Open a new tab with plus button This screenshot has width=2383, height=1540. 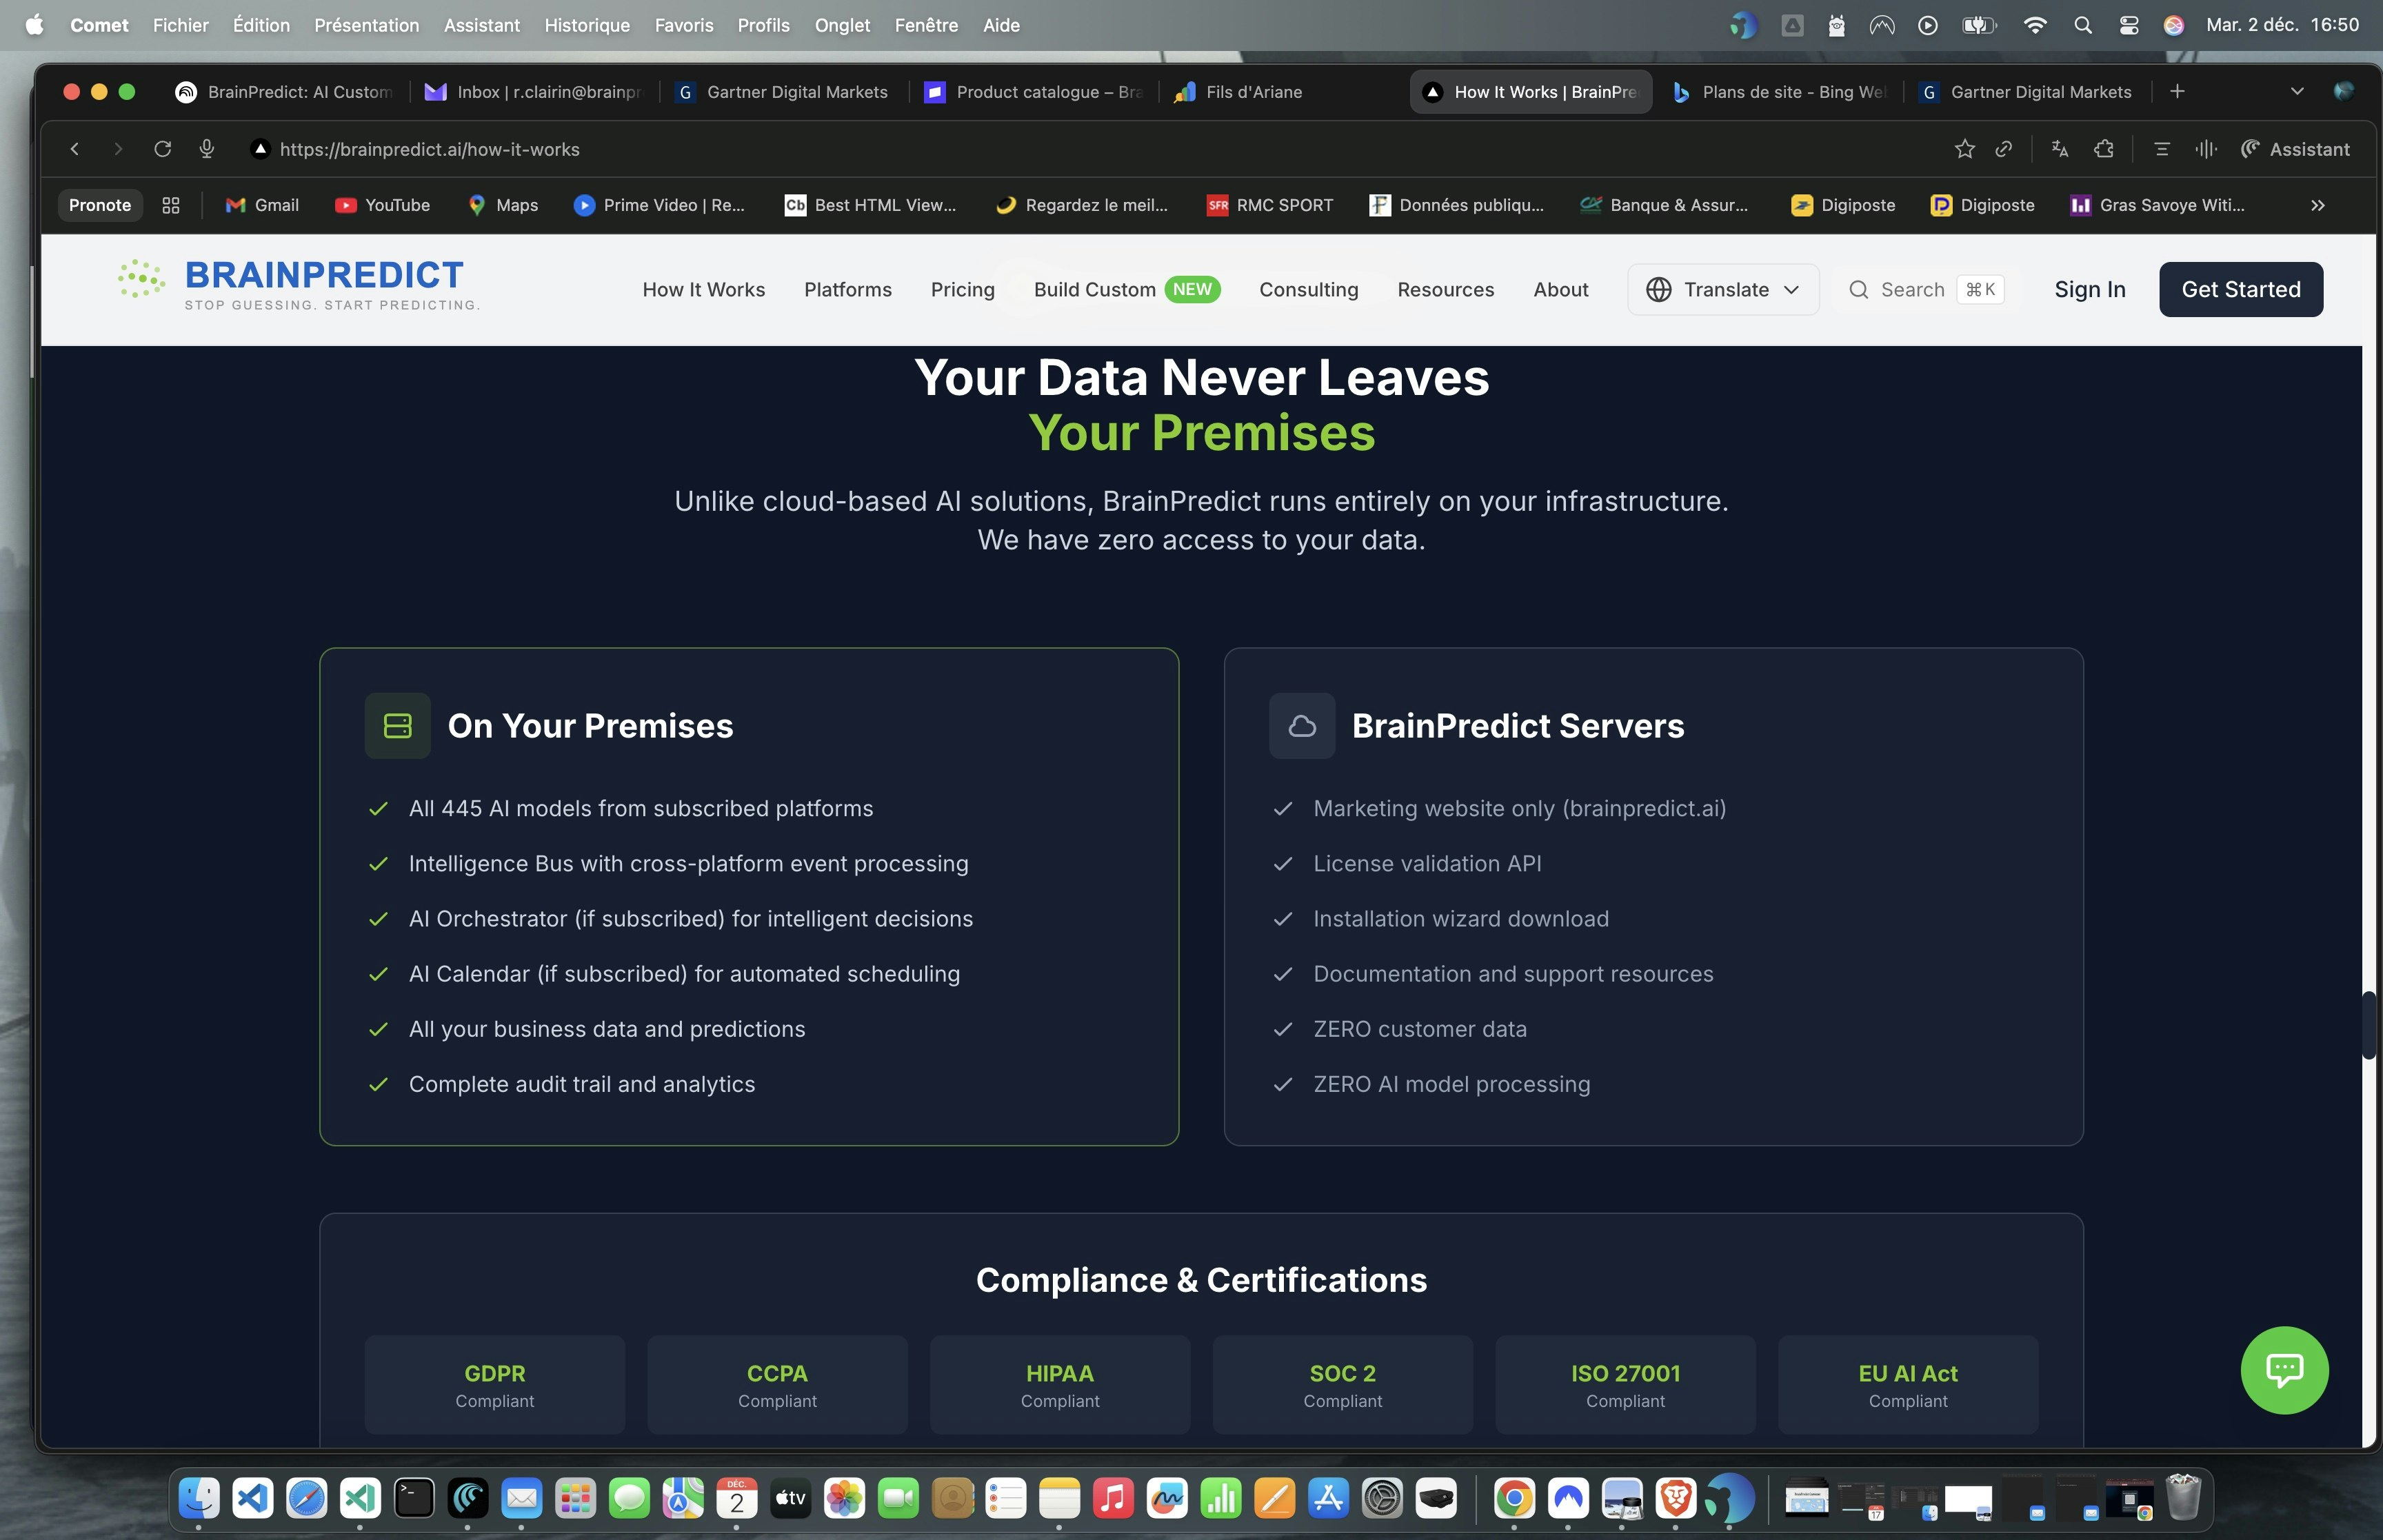(x=2177, y=92)
